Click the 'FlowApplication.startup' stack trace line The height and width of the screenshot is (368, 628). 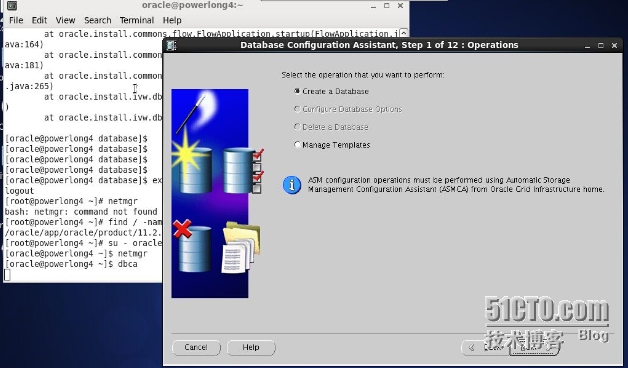221,34
